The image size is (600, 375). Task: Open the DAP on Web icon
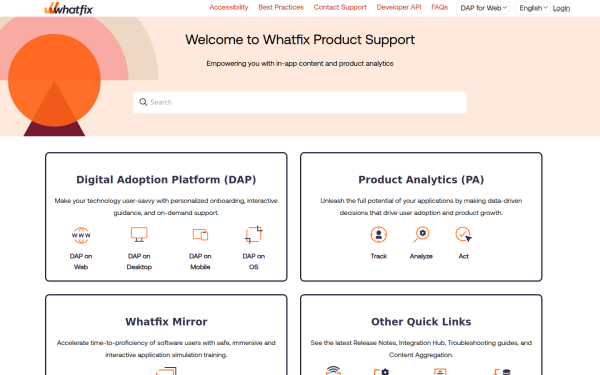81,235
